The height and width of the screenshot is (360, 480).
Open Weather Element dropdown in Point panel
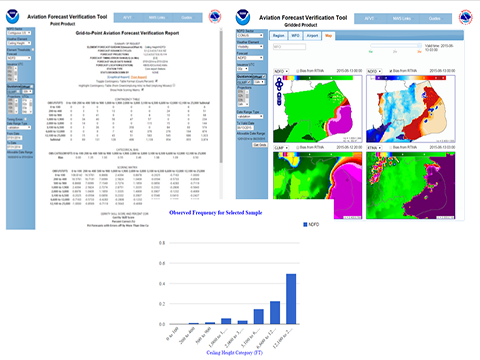point(19,43)
